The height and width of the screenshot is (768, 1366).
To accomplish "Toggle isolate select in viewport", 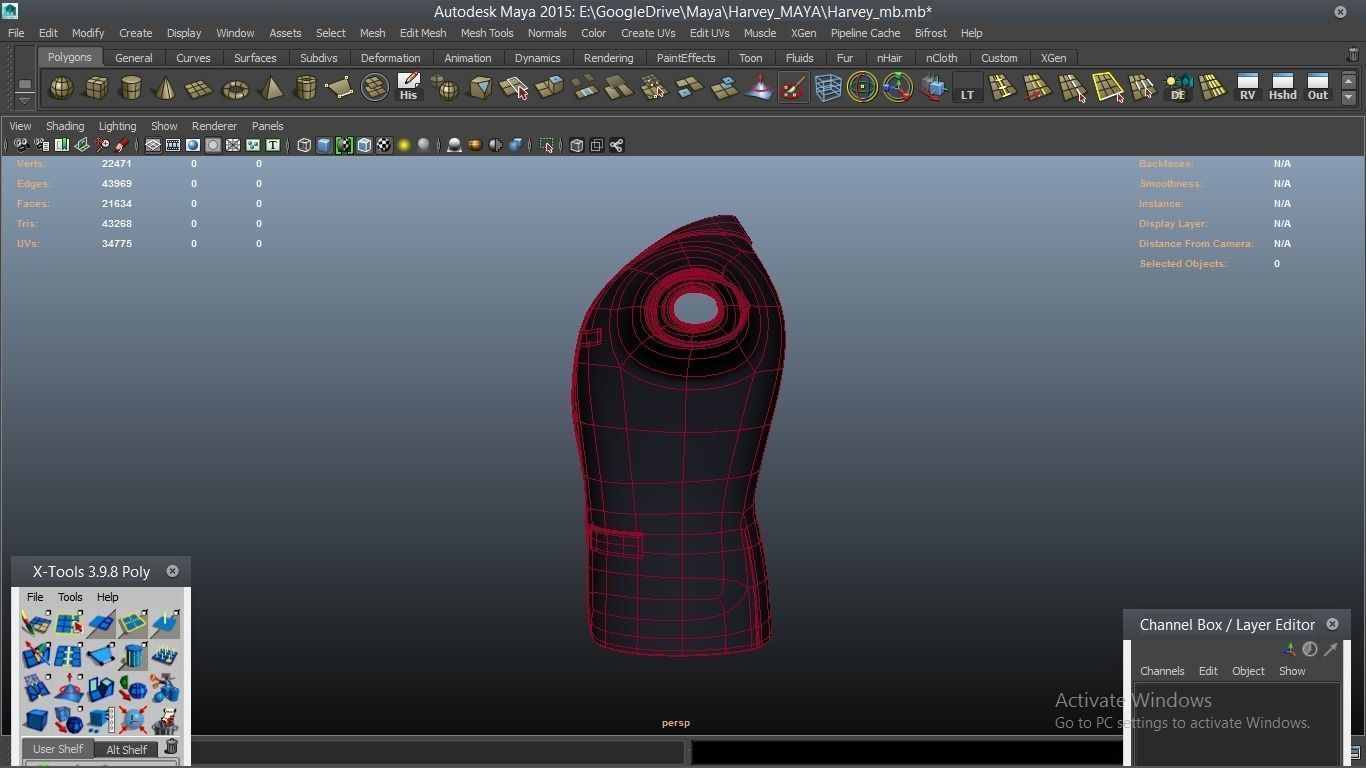I will pos(547,145).
